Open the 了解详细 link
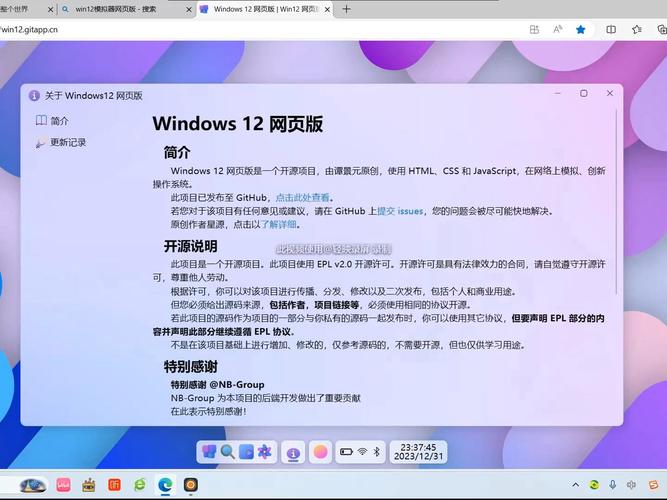 pyautogui.click(x=278, y=224)
